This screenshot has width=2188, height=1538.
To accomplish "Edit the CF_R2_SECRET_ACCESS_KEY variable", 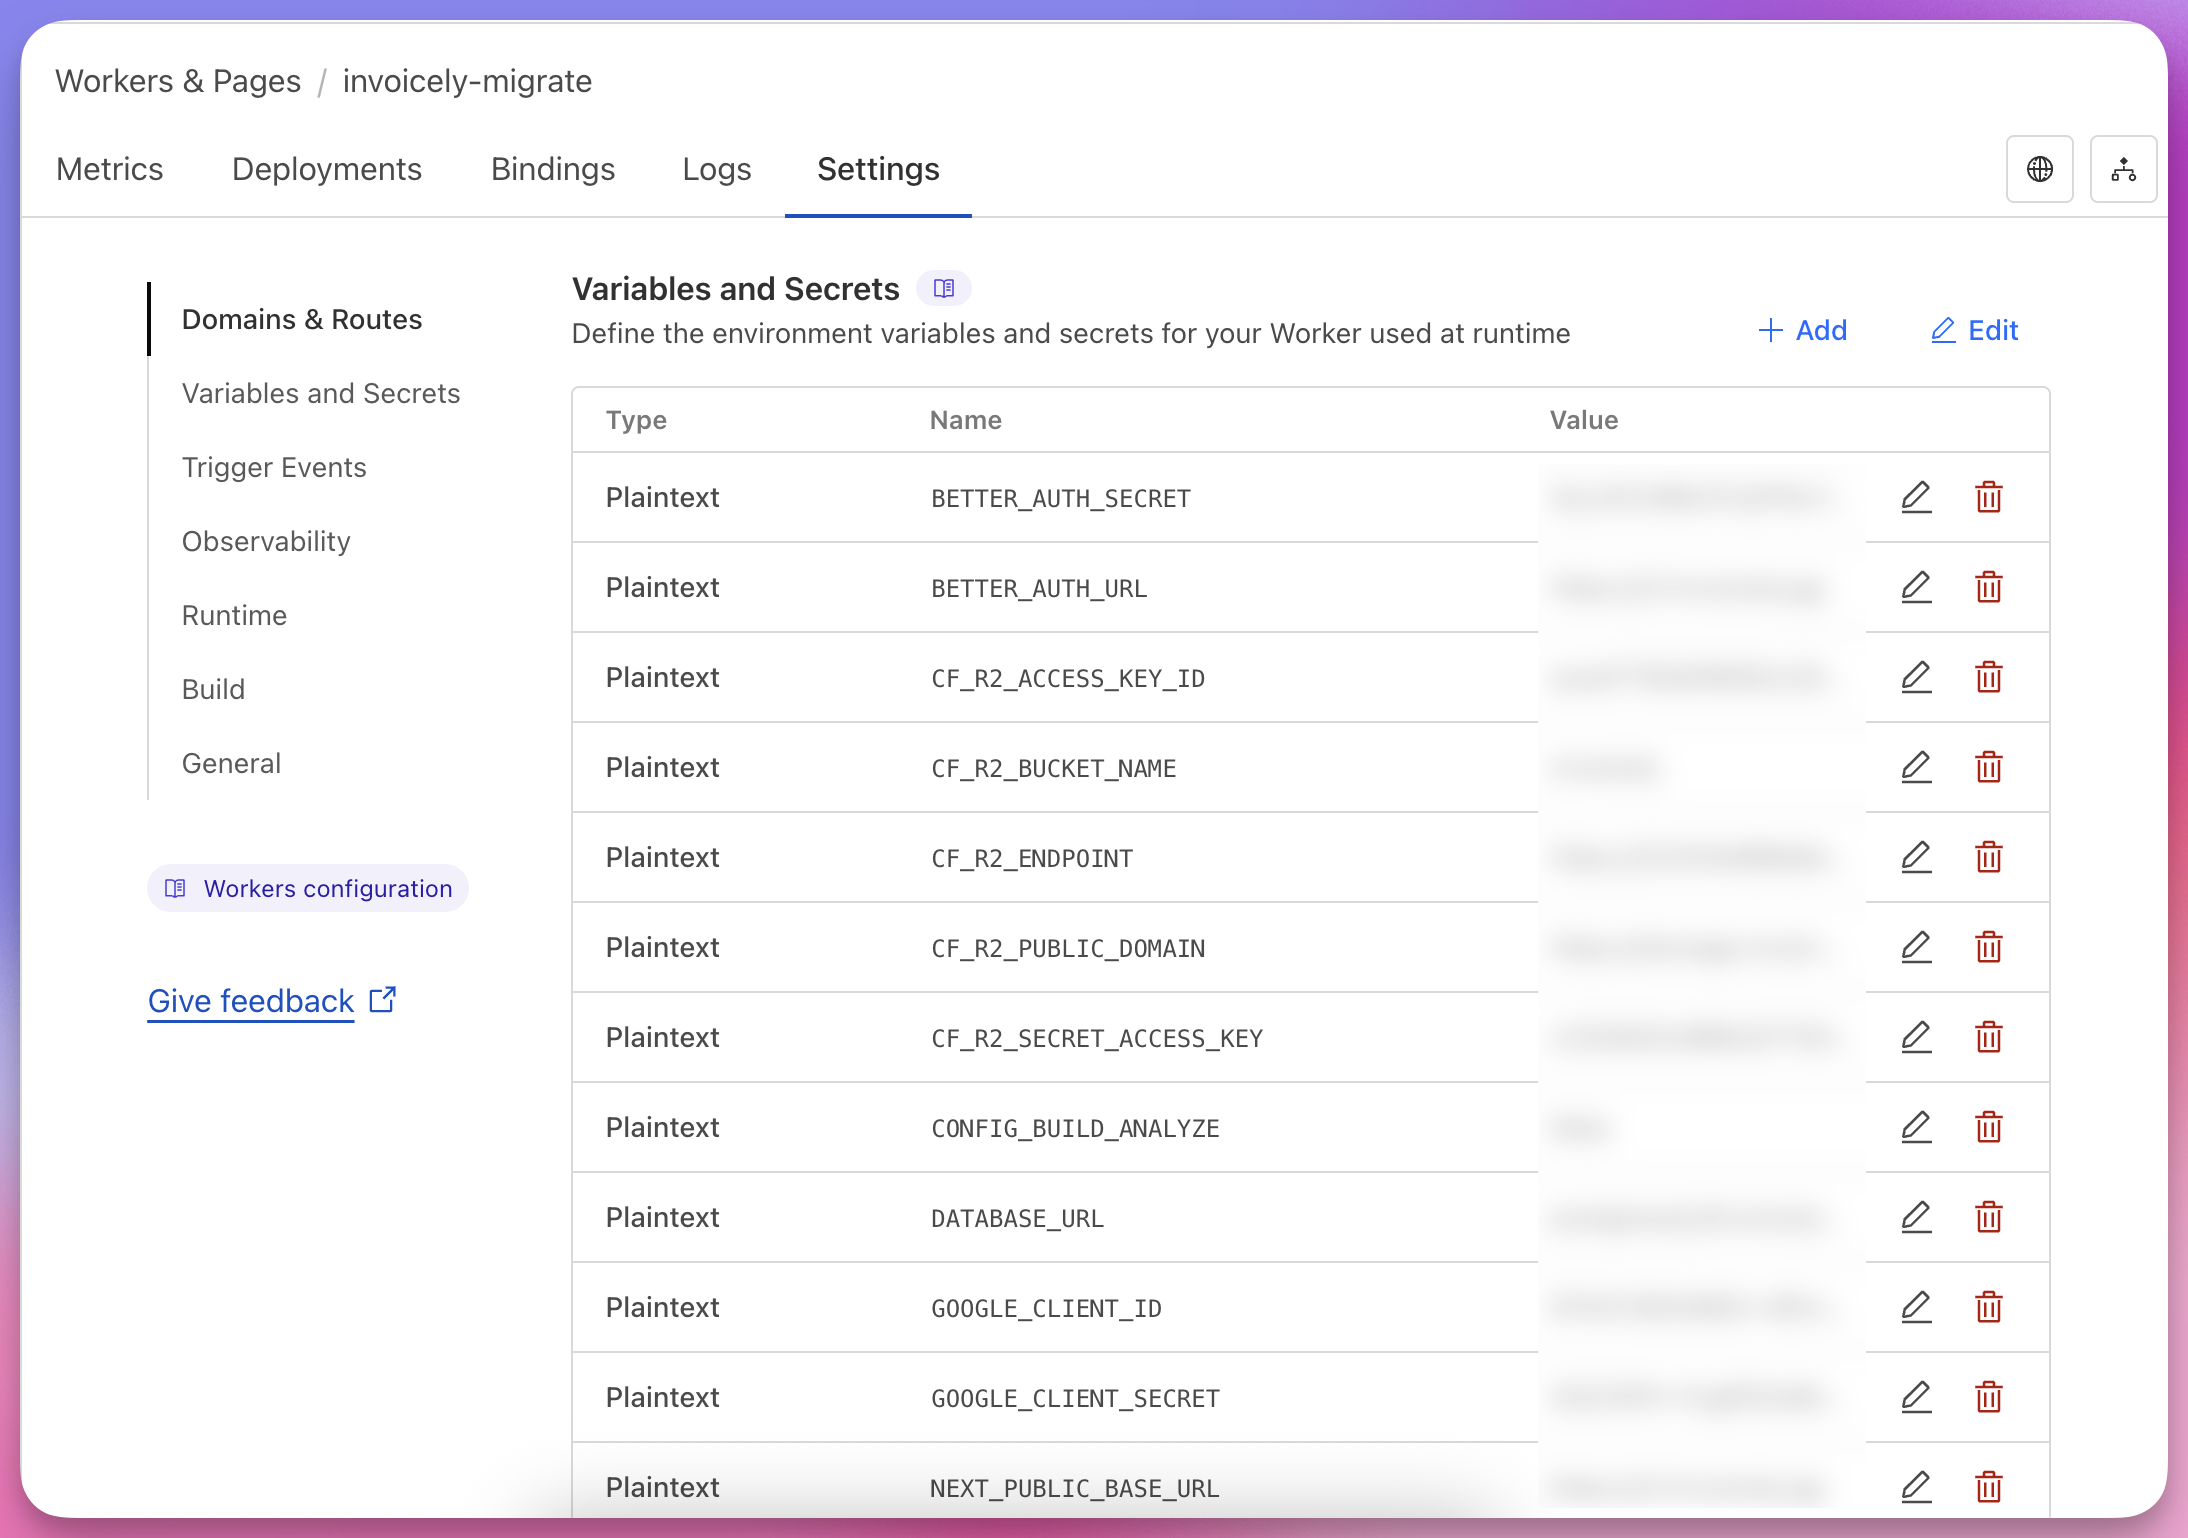I will tap(1915, 1037).
